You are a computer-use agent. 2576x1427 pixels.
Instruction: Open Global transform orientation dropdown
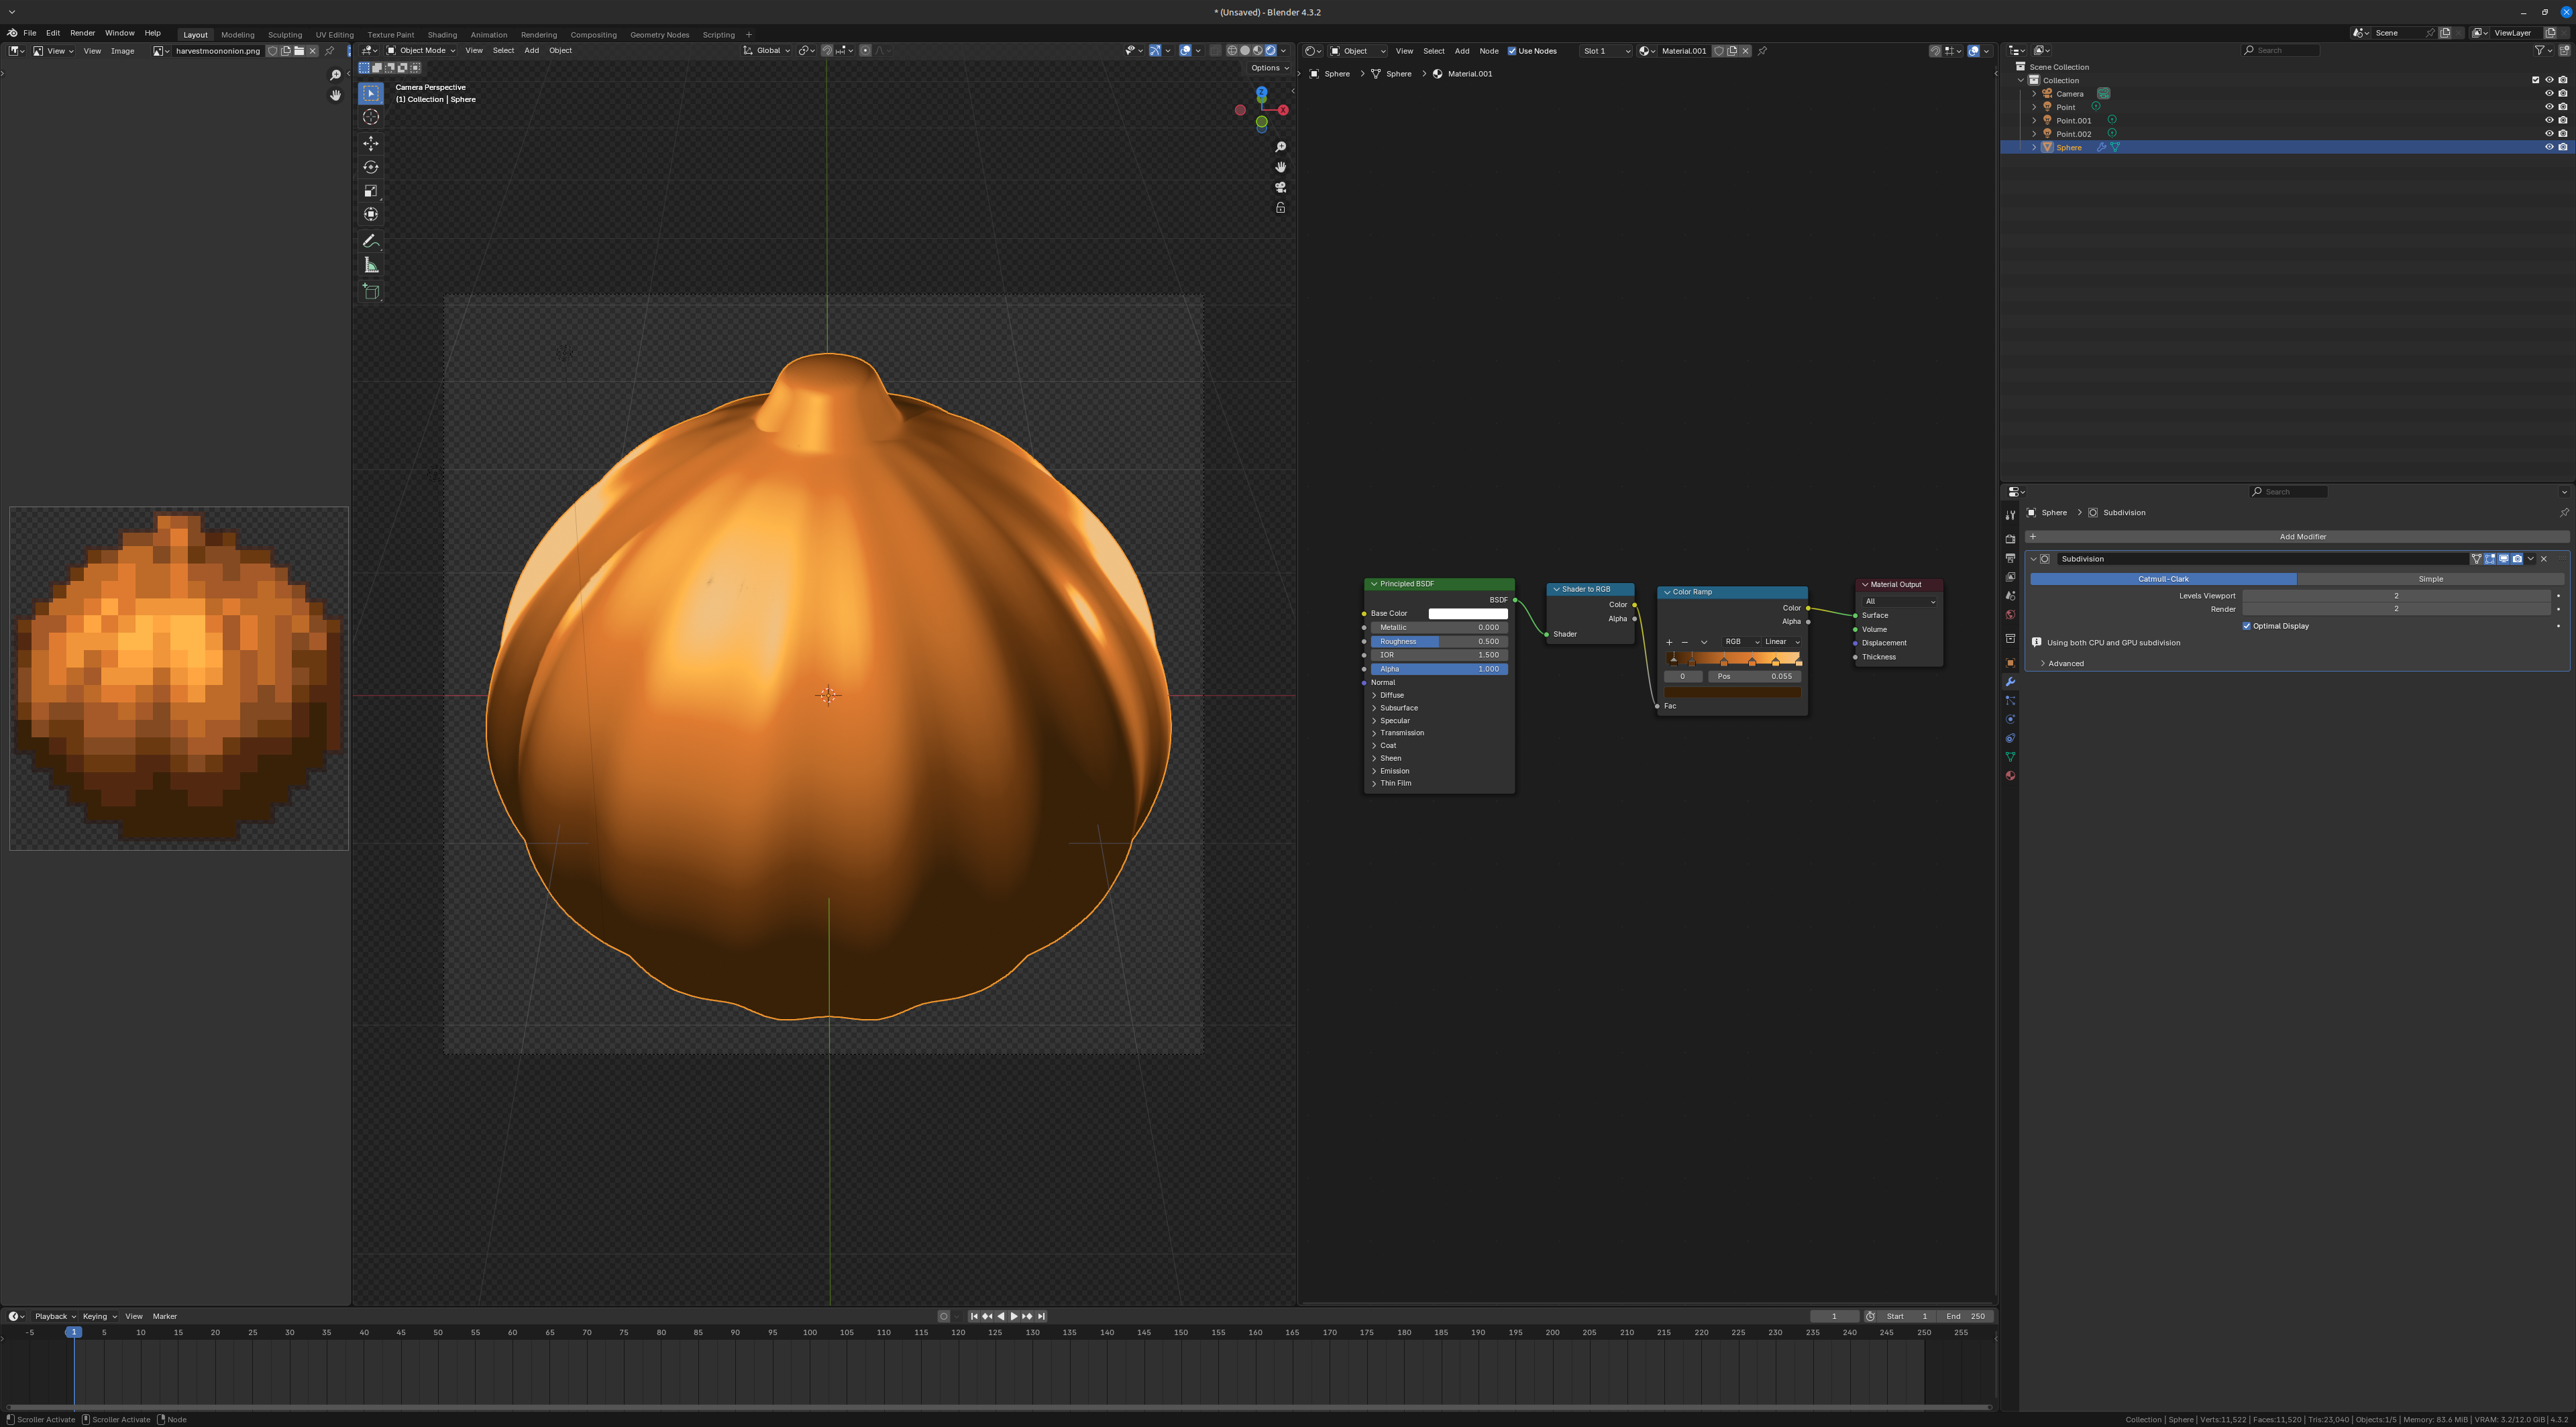point(767,50)
